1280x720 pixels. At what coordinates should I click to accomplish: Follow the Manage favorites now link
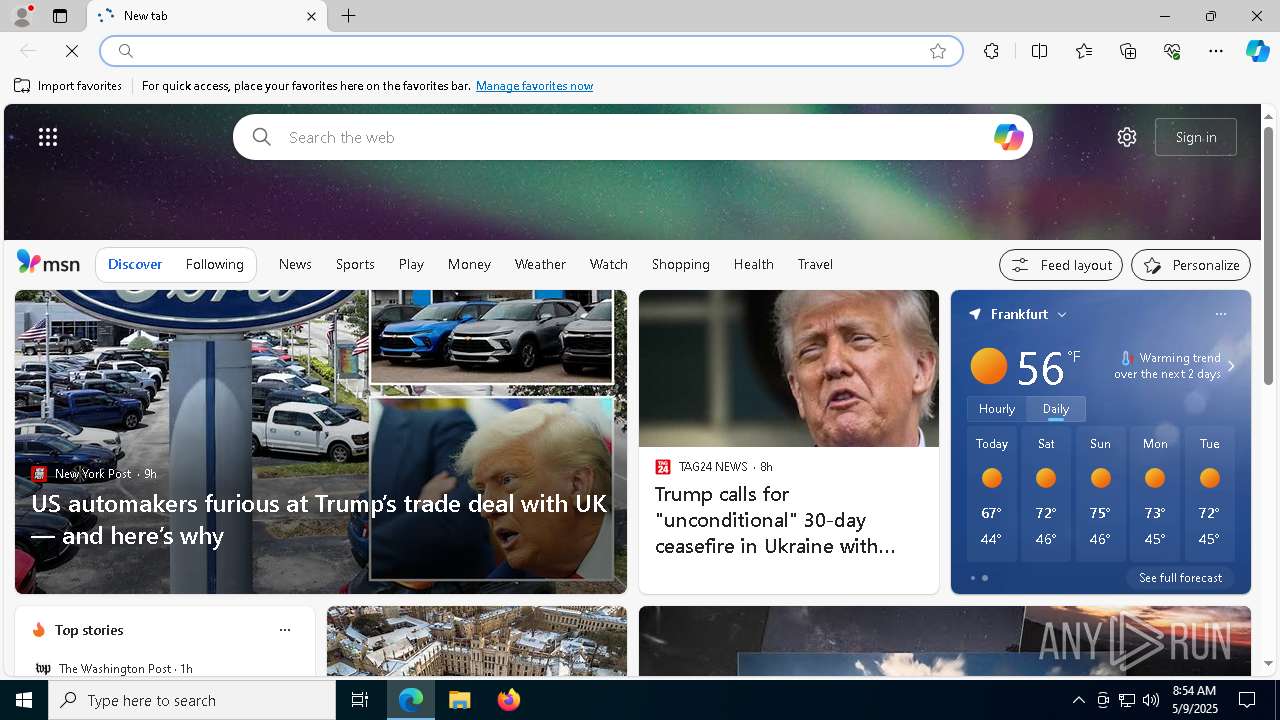pyautogui.click(x=534, y=86)
